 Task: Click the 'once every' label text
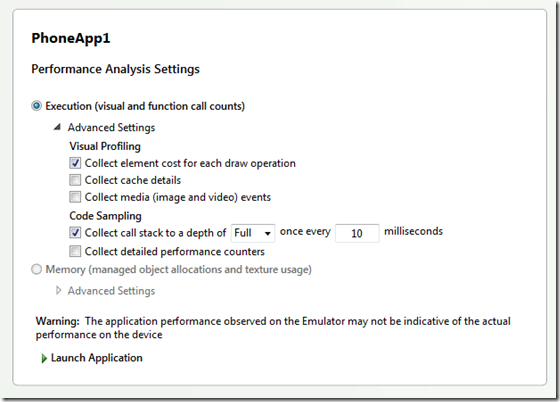point(305,232)
